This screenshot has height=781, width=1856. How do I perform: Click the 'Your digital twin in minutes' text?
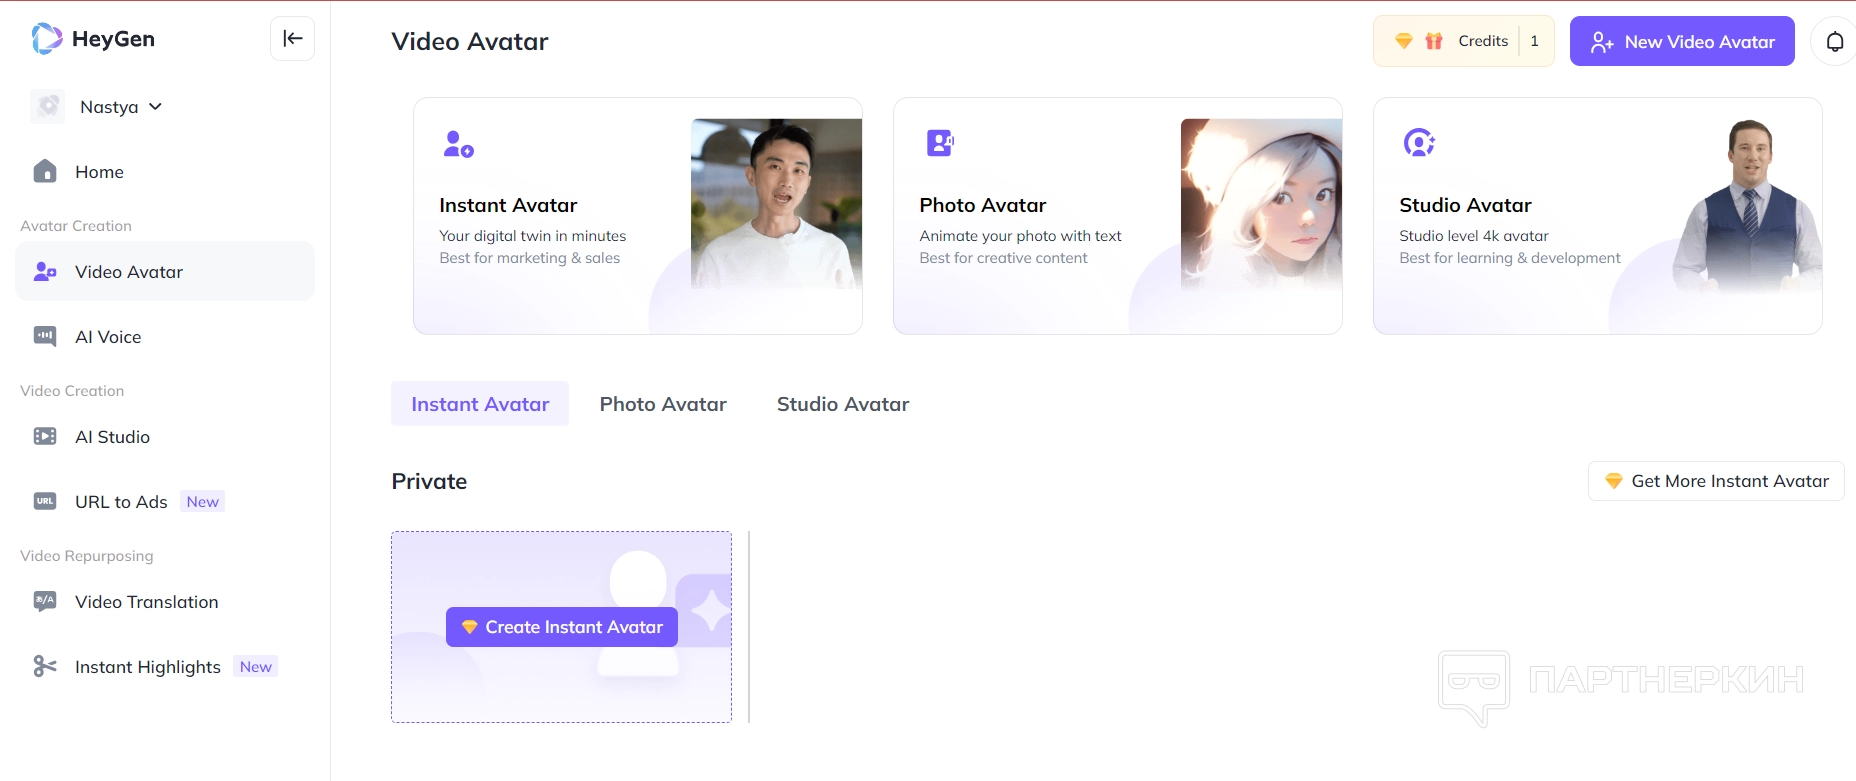coord(533,236)
